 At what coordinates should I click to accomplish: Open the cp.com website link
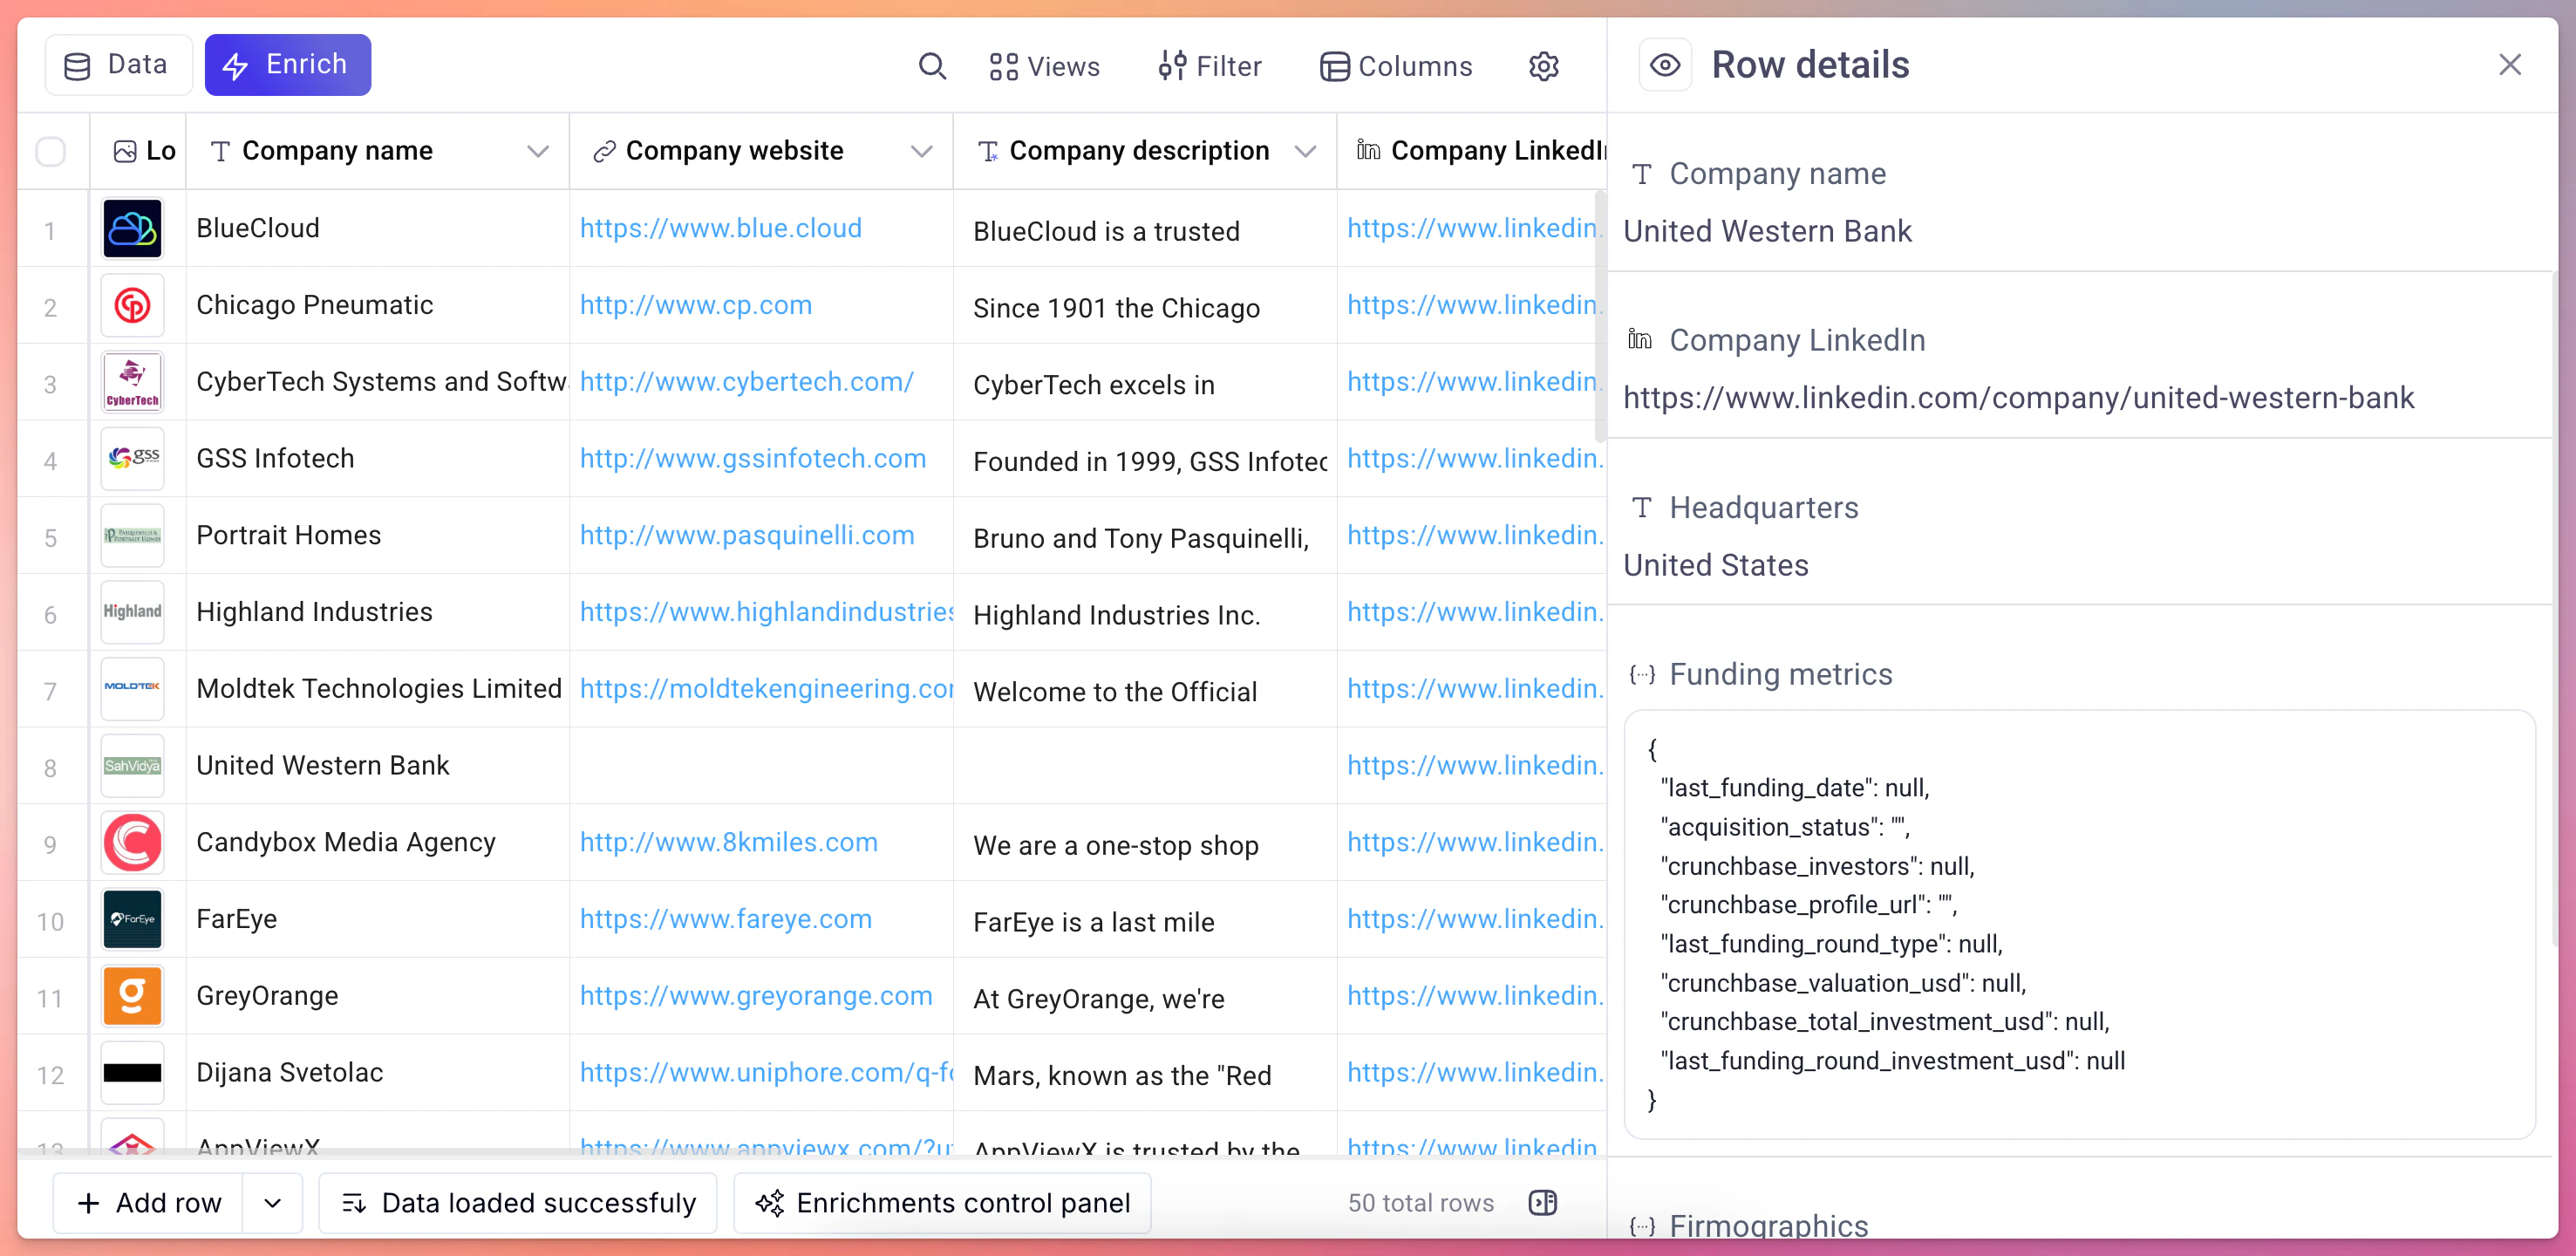pyautogui.click(x=696, y=306)
